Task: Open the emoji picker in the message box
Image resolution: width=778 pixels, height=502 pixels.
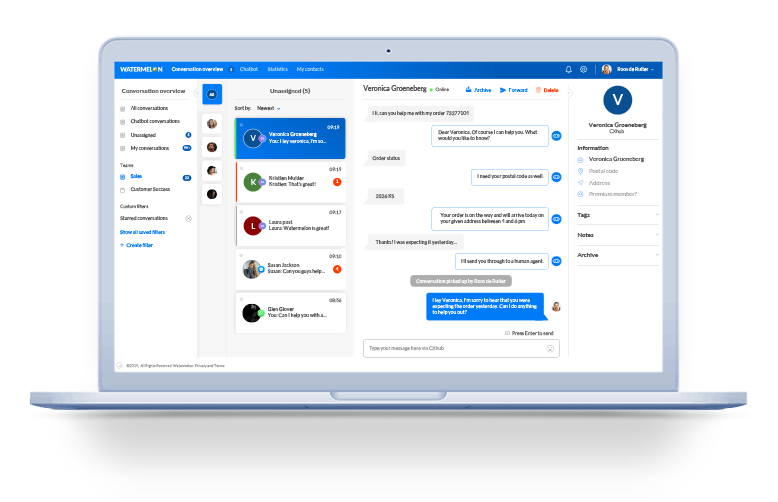Action: tap(550, 348)
